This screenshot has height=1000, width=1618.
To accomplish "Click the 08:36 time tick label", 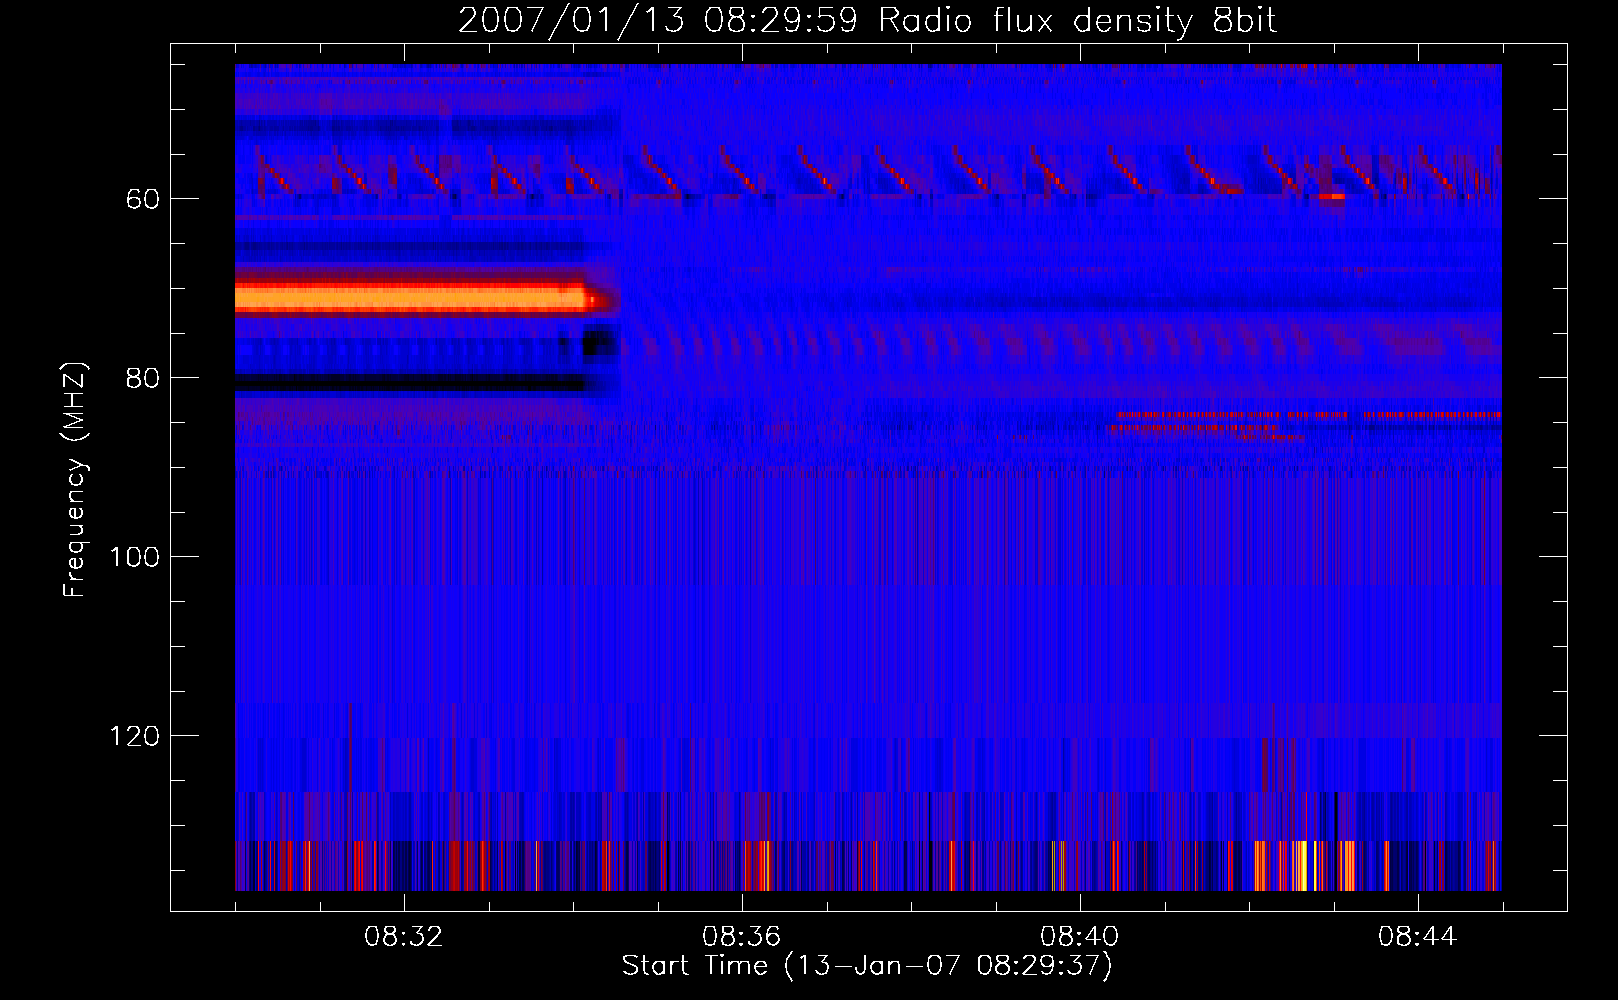I will coord(742,937).
